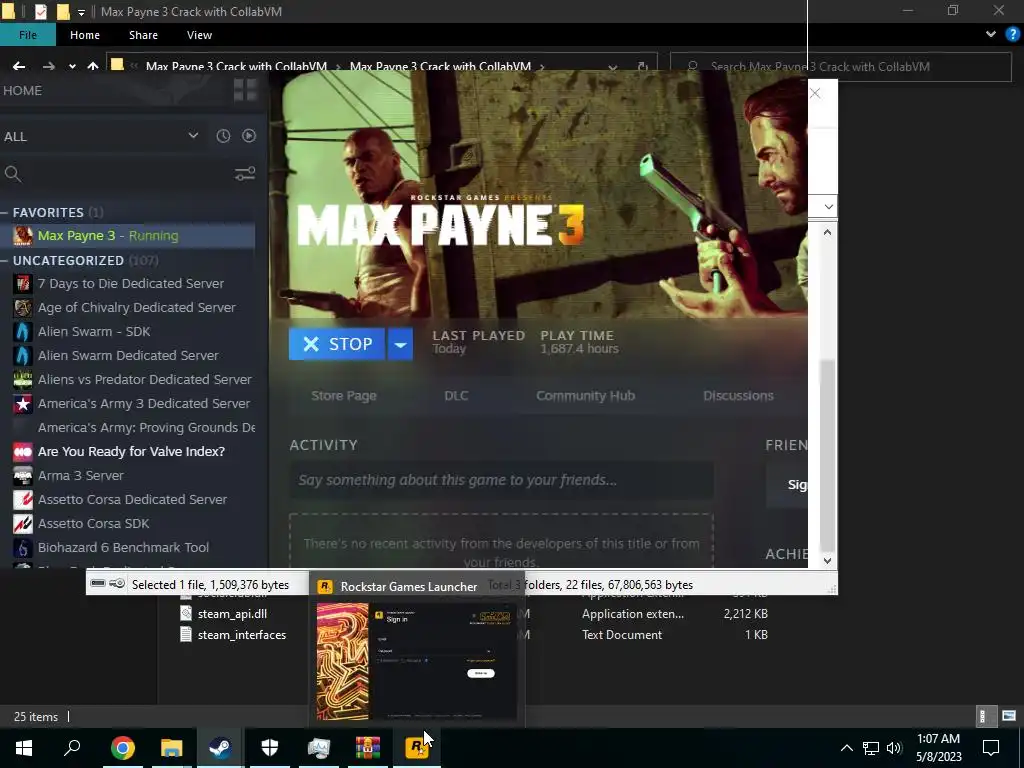Click the taskbar volume speaker icon

(894, 748)
